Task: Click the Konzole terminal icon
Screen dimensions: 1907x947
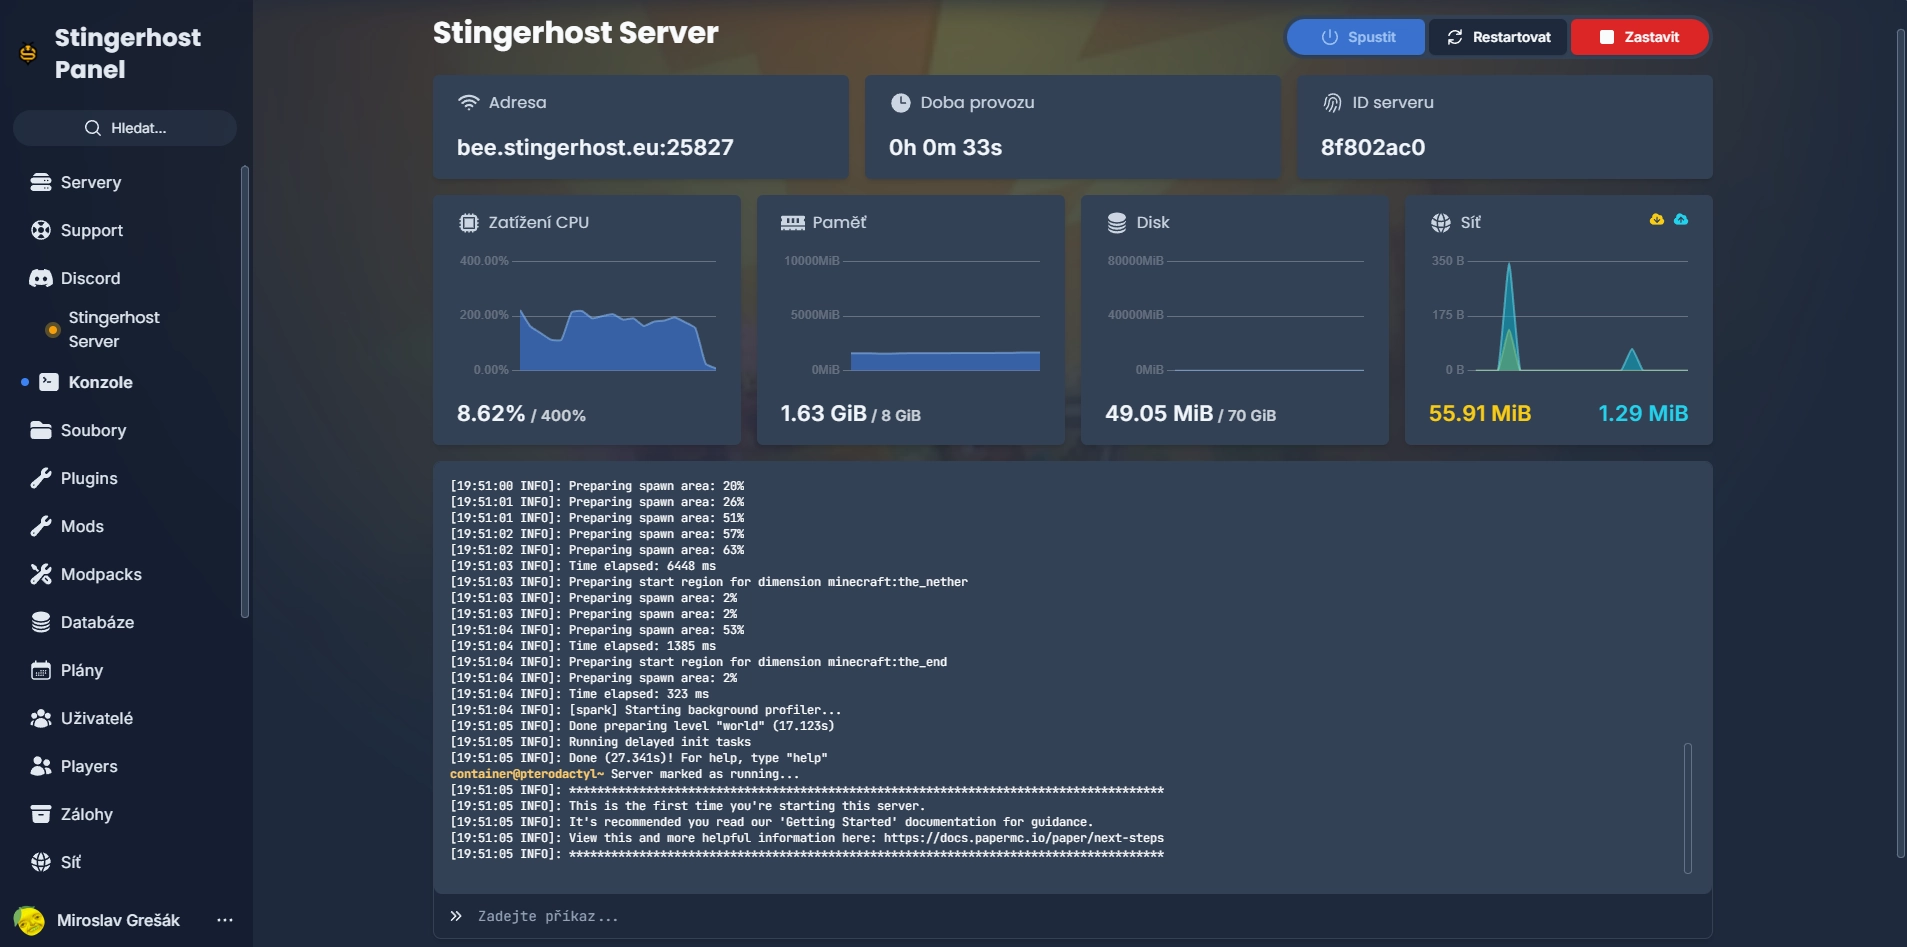Action: point(49,382)
